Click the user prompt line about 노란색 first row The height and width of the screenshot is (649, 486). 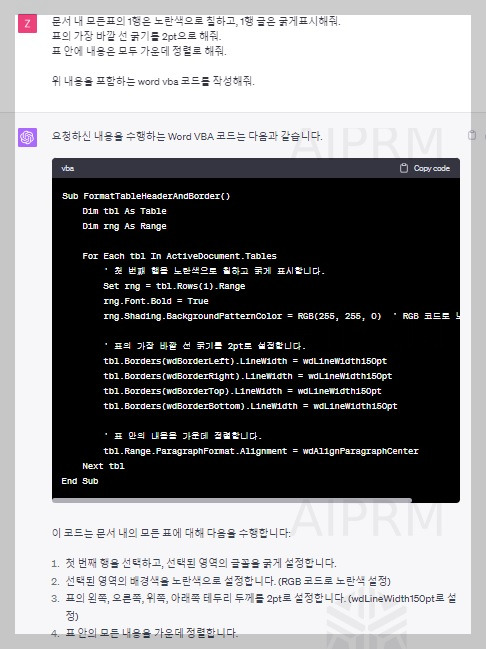[x=196, y=21]
